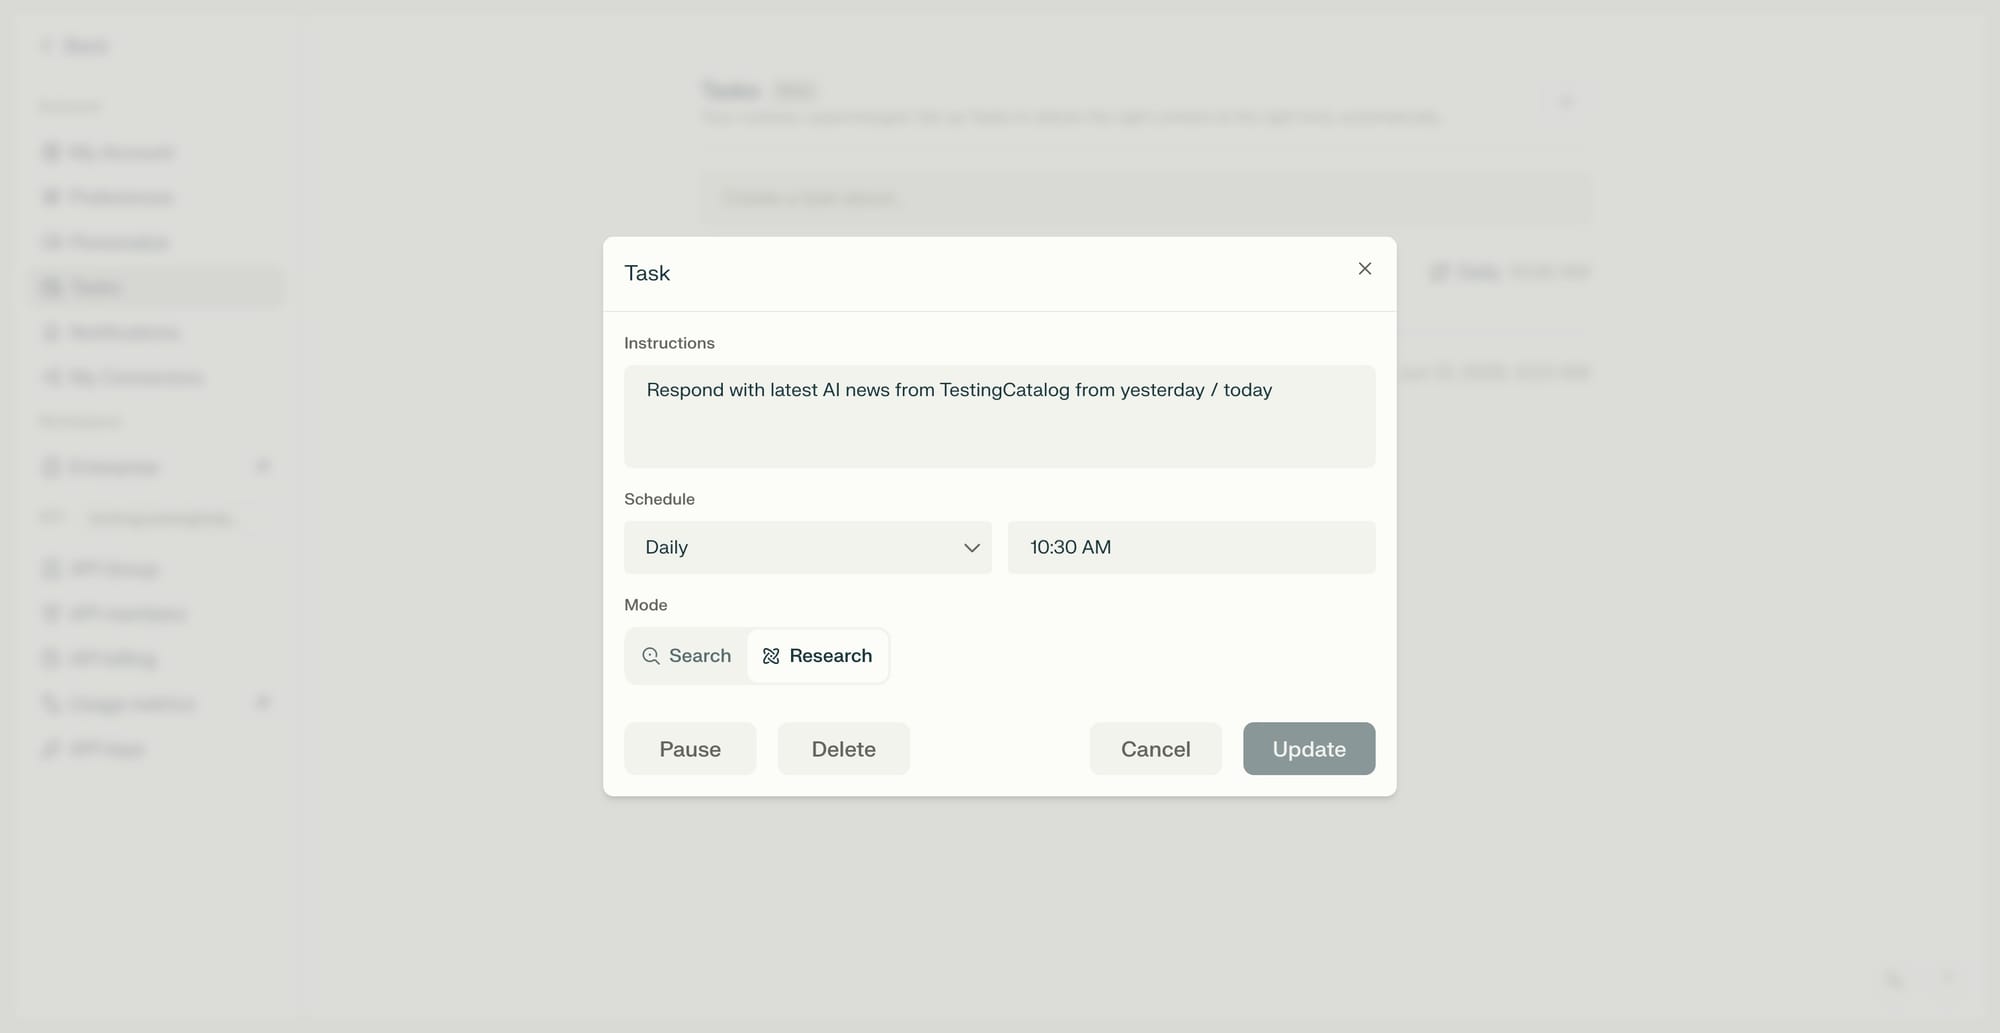Edit the Instructions text area
This screenshot has width=2000, height=1033.
click(1000, 416)
